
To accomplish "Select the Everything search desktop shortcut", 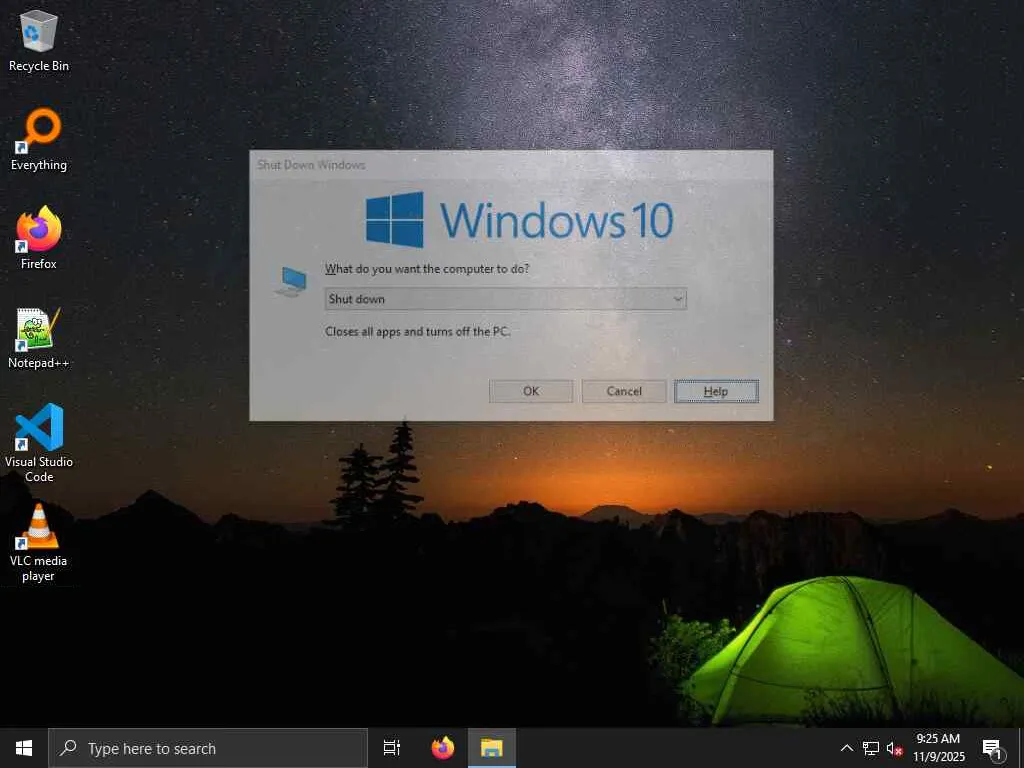I will coord(39,140).
